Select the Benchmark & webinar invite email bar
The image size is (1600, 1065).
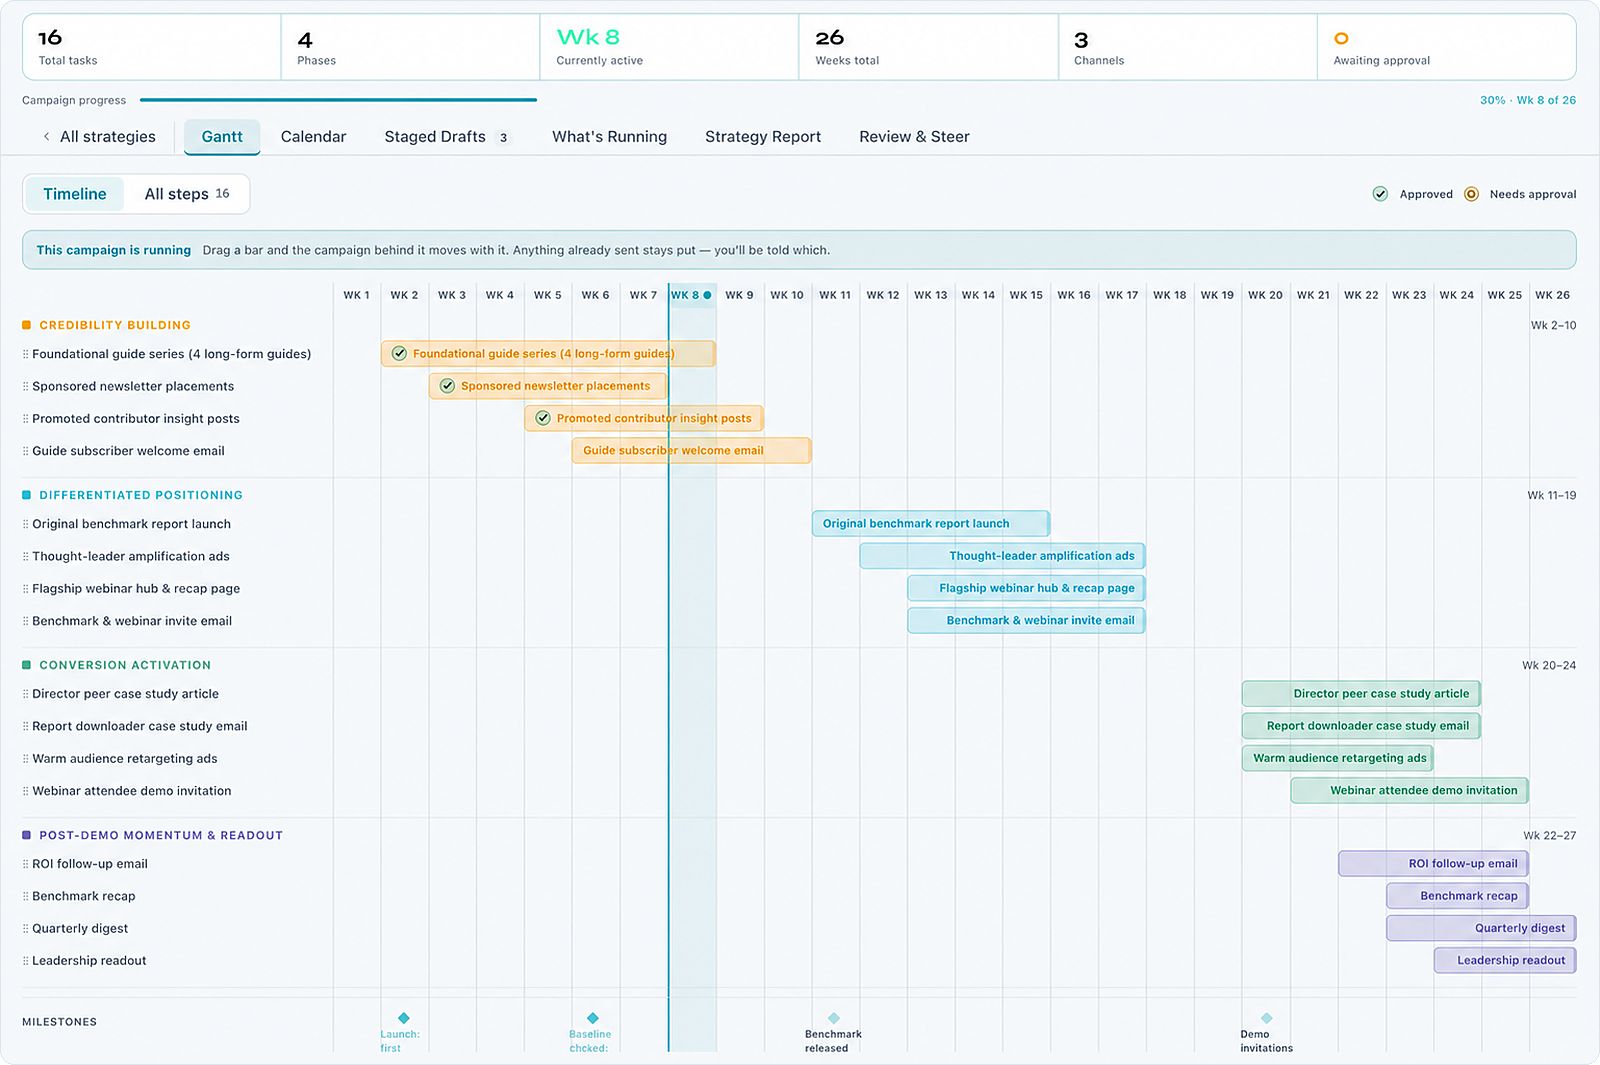pos(1026,620)
